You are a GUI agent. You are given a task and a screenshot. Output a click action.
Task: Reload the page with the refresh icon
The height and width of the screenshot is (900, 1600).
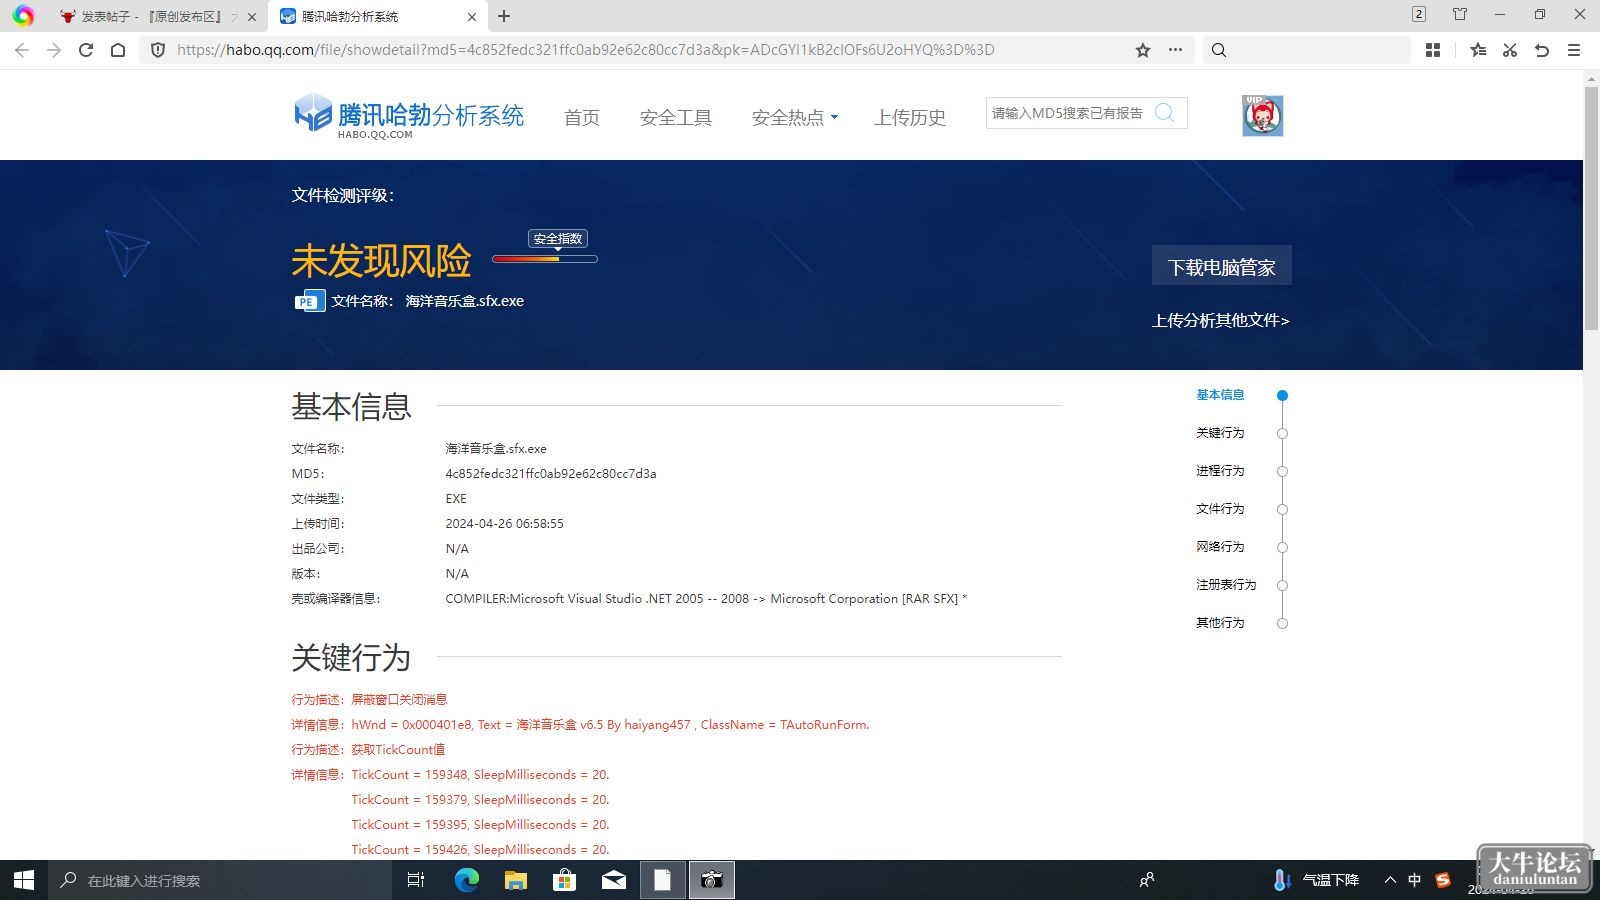[x=86, y=50]
